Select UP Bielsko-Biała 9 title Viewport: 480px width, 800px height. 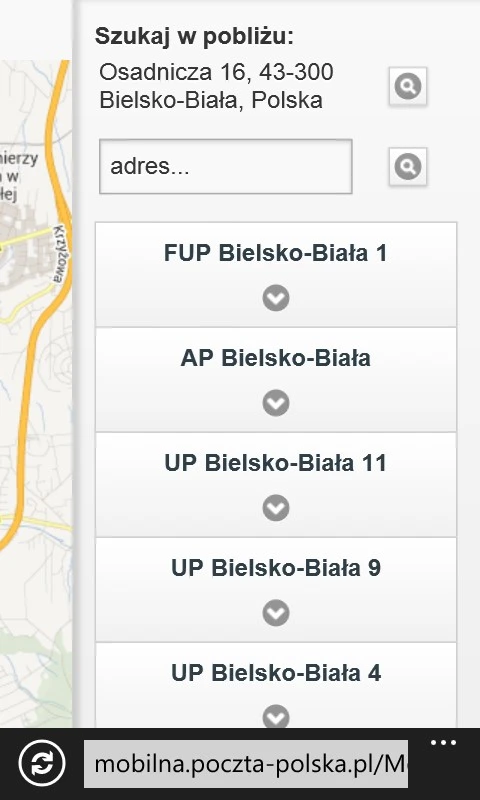276,568
